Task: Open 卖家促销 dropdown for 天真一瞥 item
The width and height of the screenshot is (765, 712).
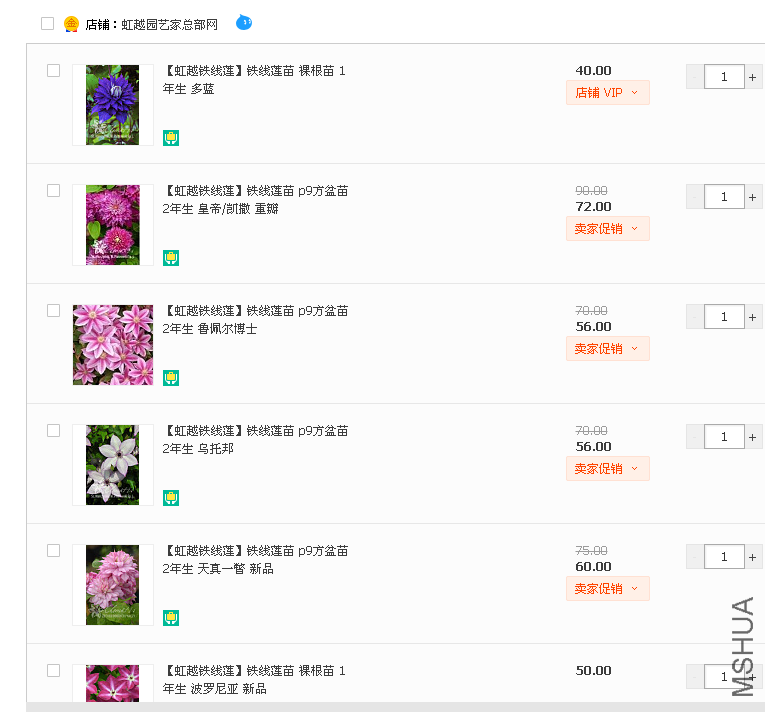Action: click(607, 589)
